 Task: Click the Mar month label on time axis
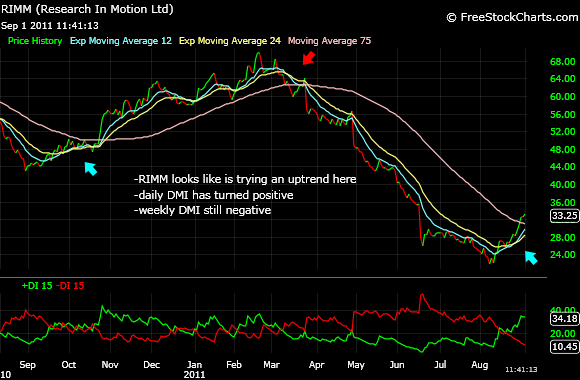[272, 365]
